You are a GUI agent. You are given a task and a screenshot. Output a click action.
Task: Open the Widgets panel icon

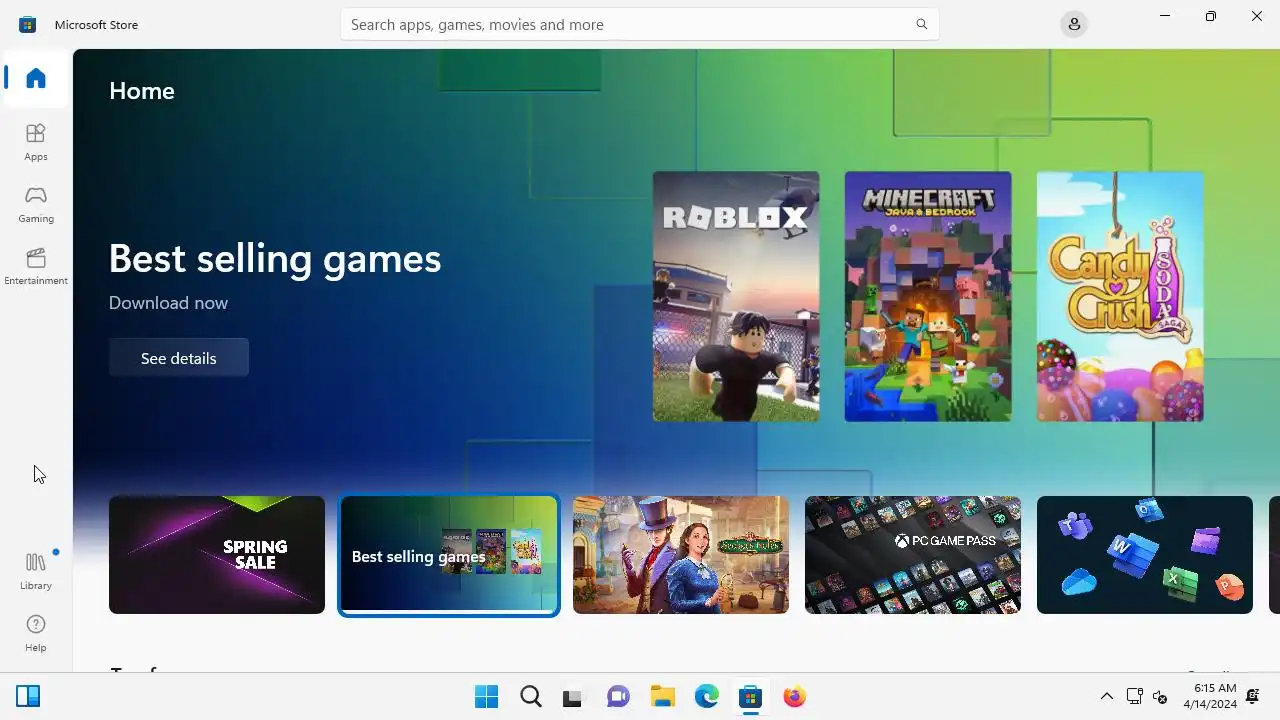click(28, 697)
